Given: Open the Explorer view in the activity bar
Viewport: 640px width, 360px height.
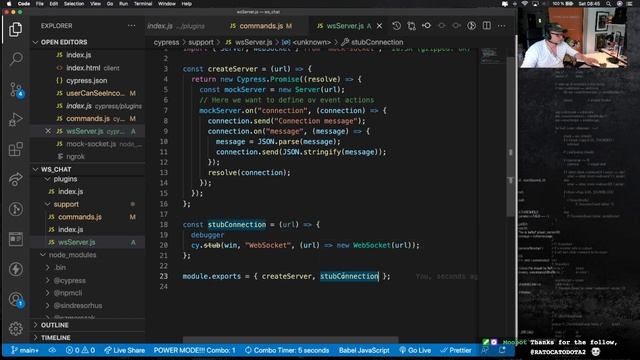Looking at the screenshot, I should (x=16, y=29).
